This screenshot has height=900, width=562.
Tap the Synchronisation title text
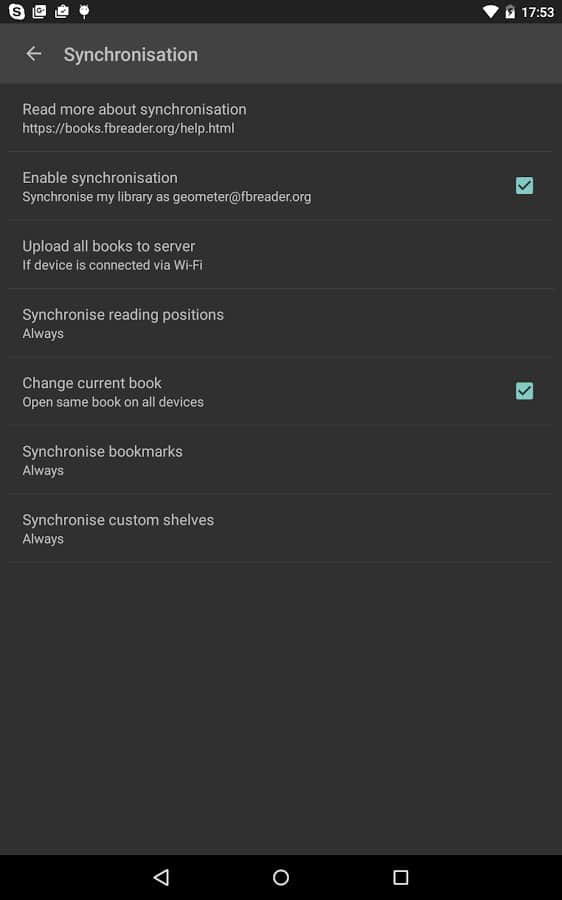131,55
